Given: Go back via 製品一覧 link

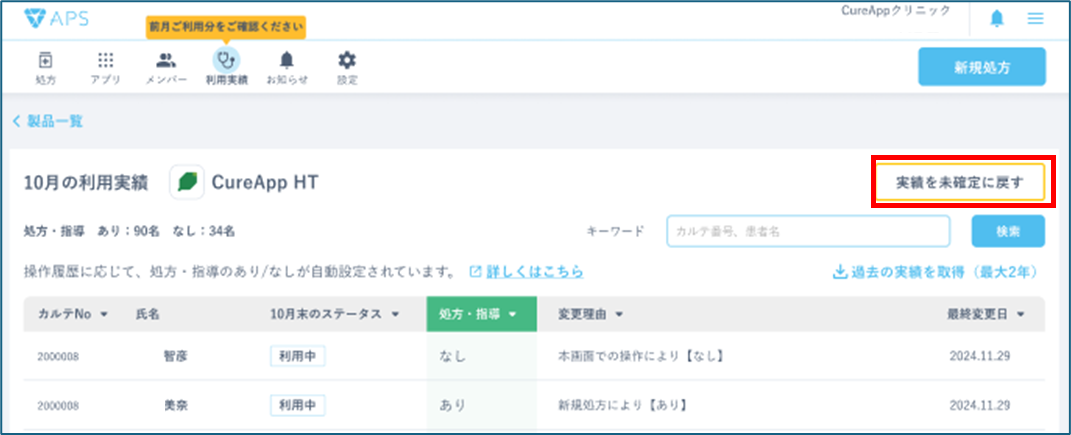Looking at the screenshot, I should pyautogui.click(x=48, y=122).
